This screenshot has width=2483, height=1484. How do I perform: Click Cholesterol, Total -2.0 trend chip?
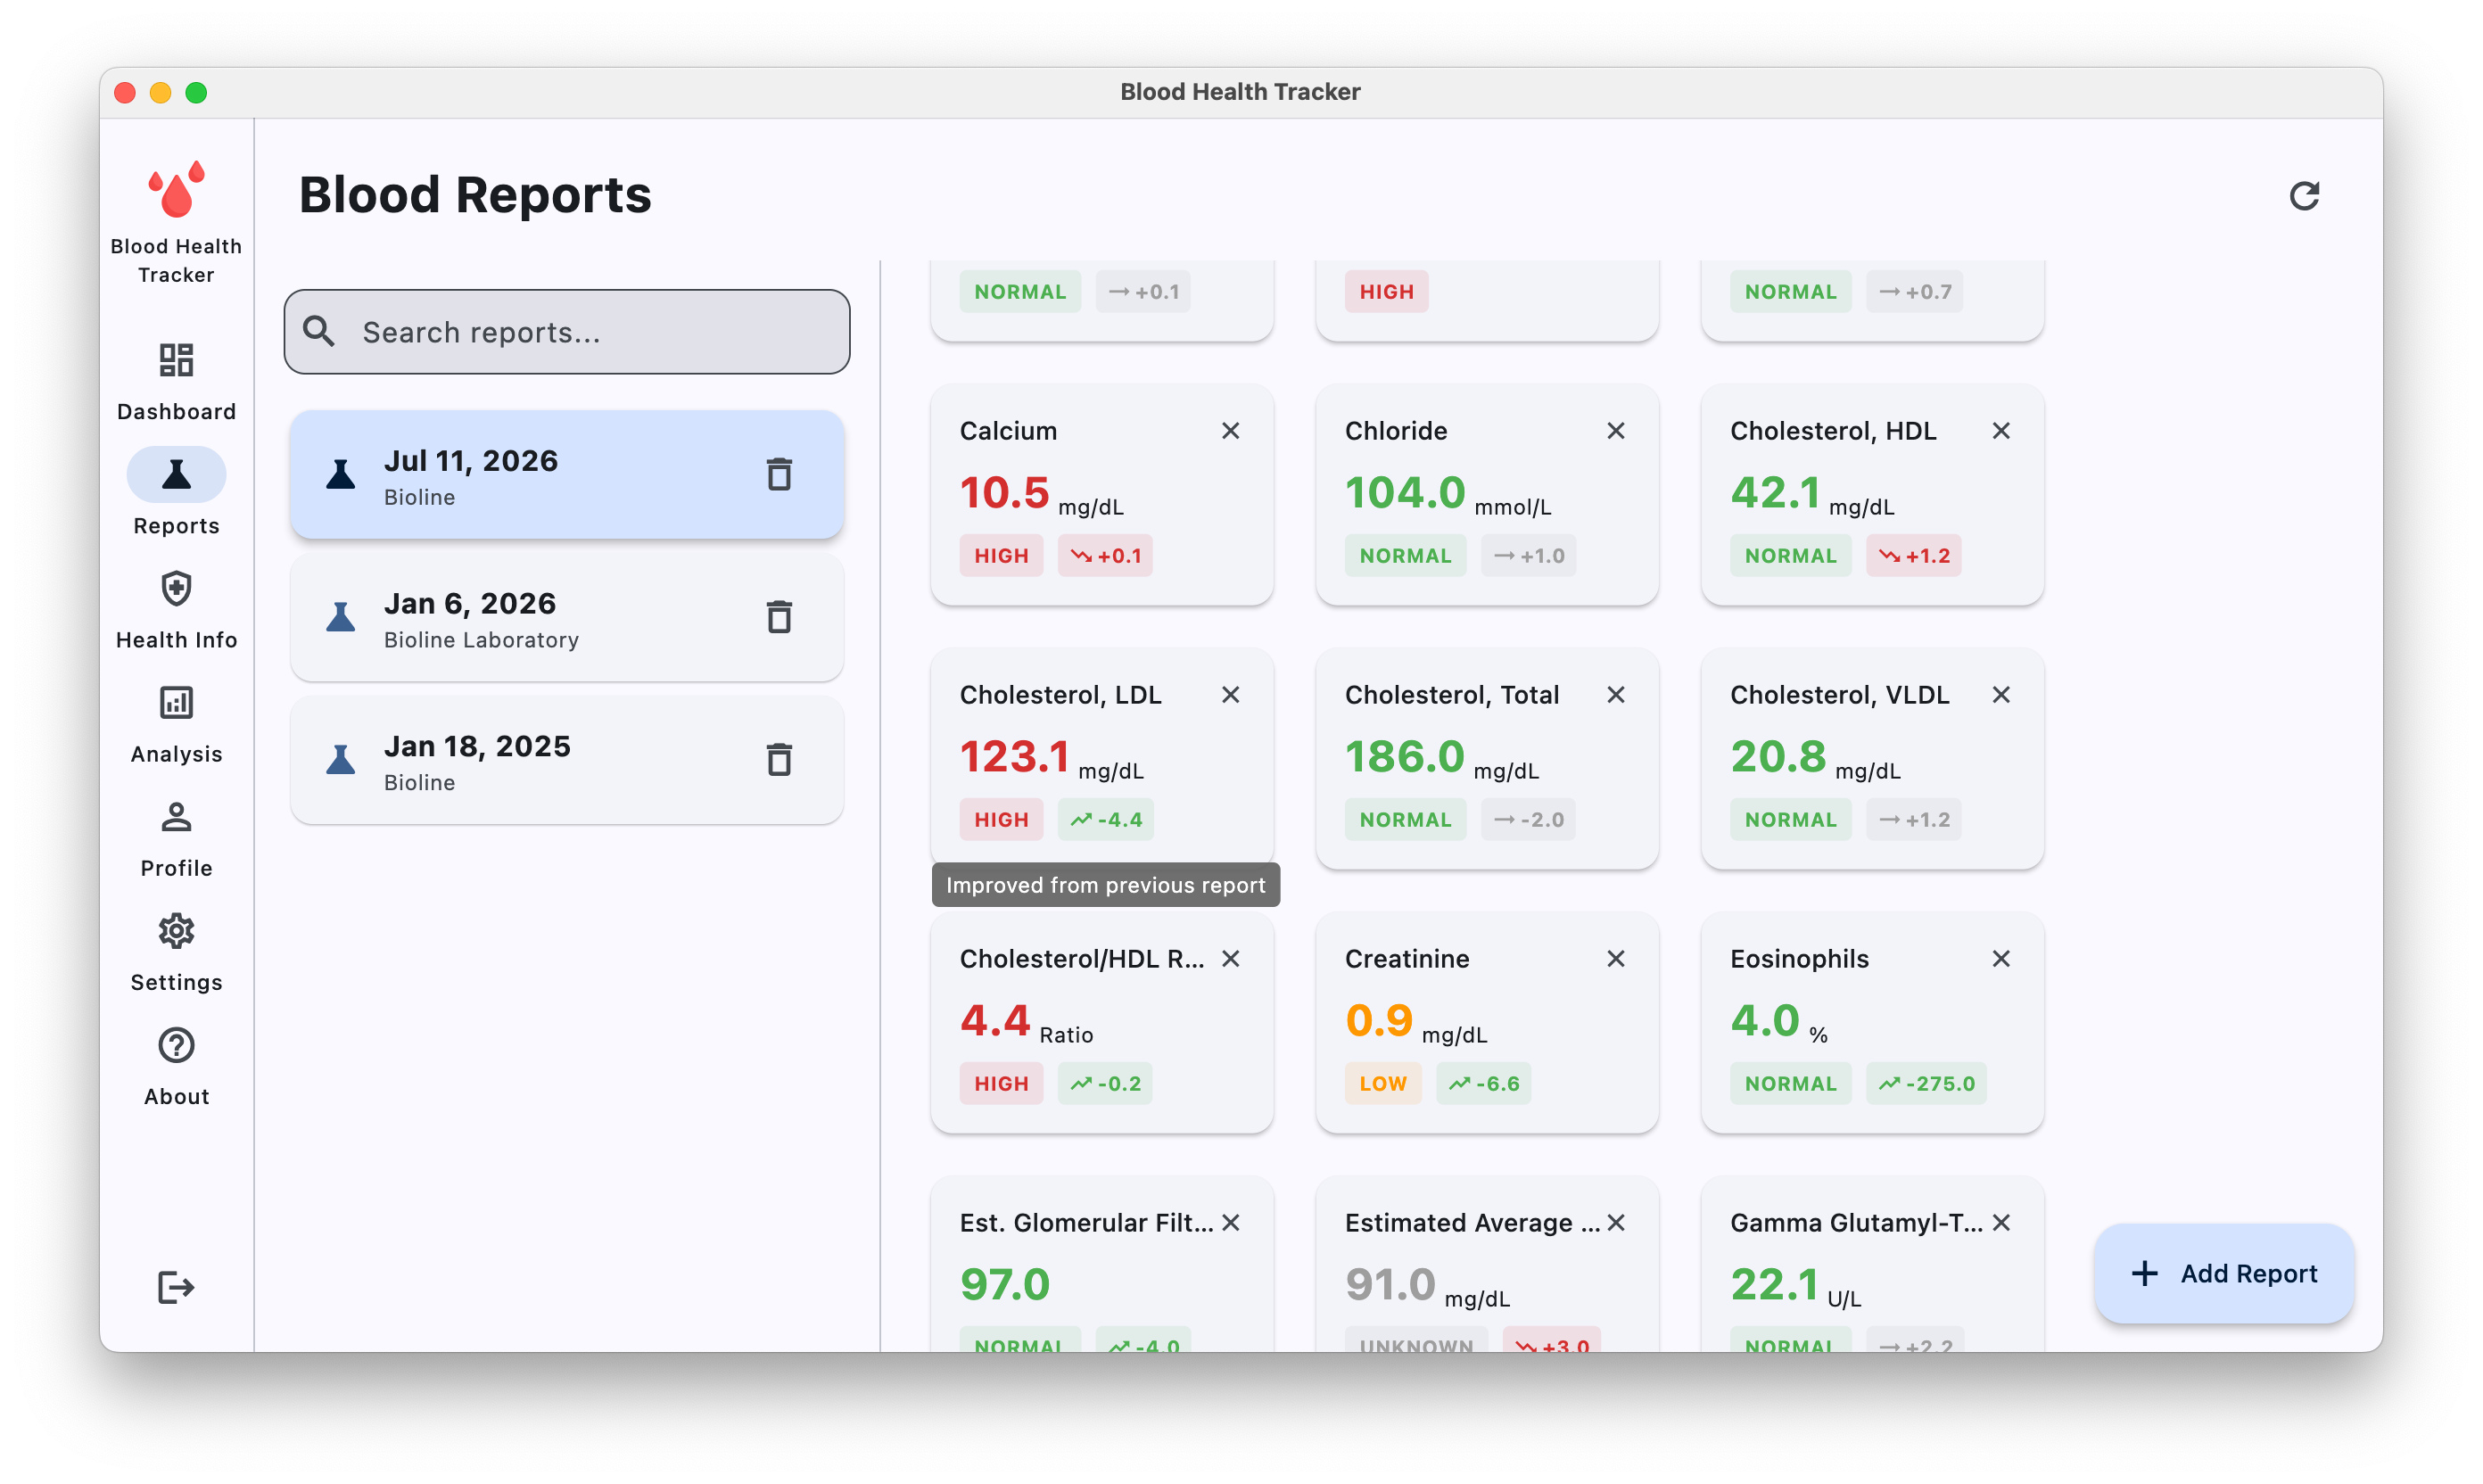[x=1528, y=820]
